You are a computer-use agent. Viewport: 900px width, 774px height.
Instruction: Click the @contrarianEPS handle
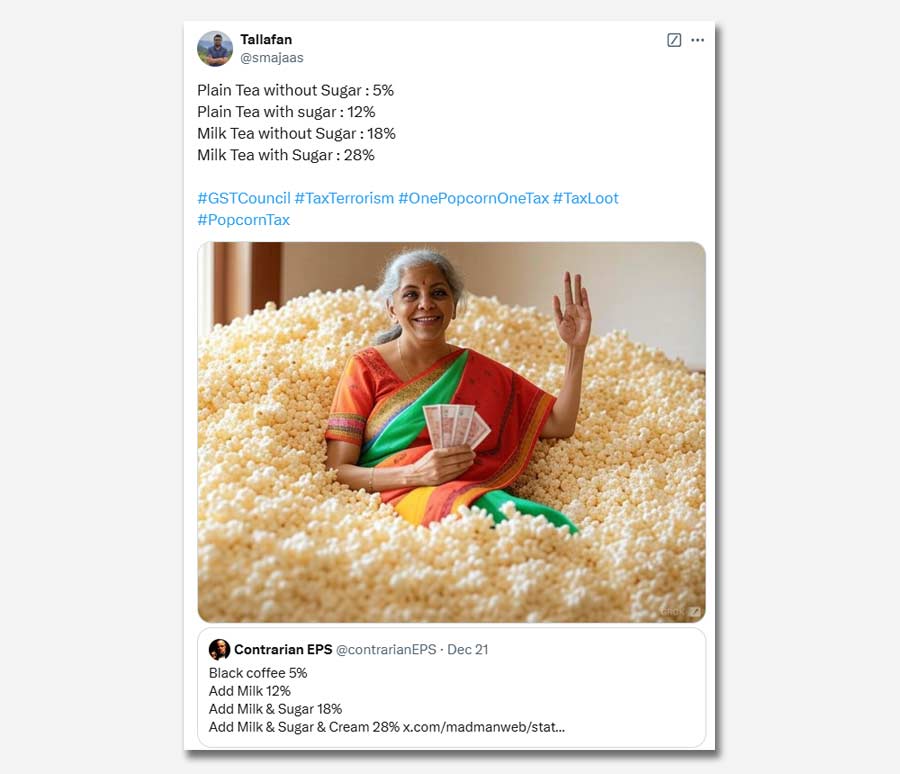click(386, 649)
